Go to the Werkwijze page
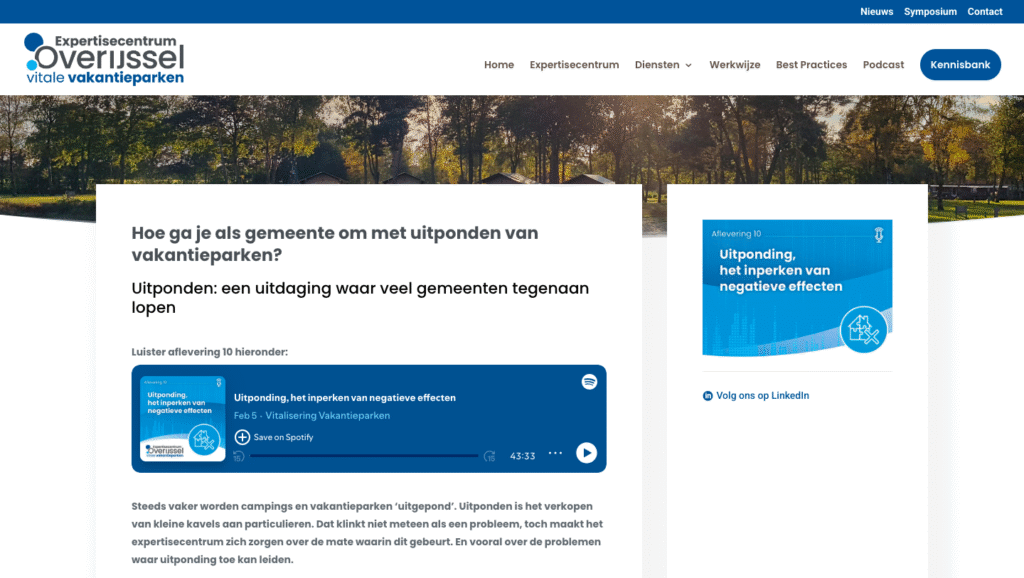This screenshot has width=1024, height=578. [x=734, y=65]
